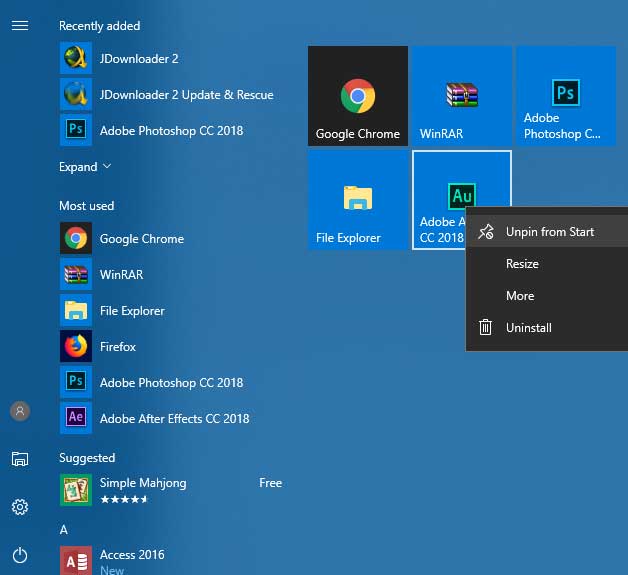Click the Most used heading
The width and height of the screenshot is (628, 575).
[x=87, y=206]
